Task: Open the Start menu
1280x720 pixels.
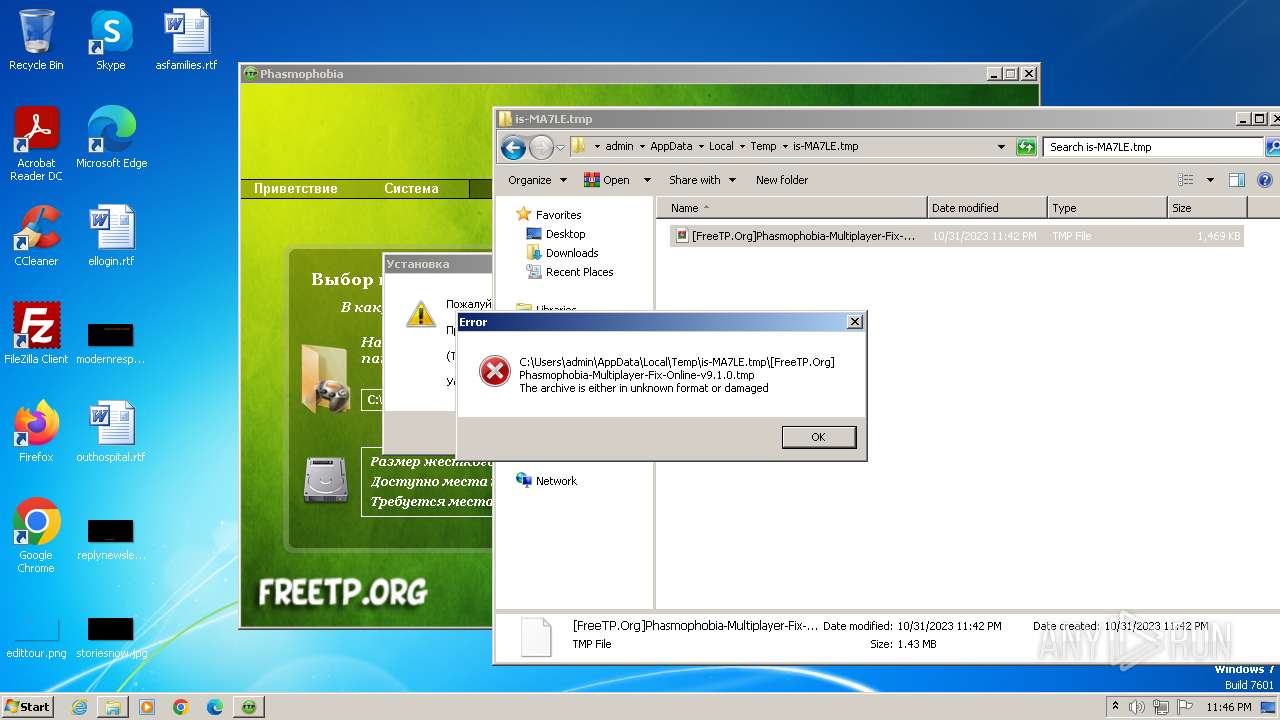Action: click(28, 706)
